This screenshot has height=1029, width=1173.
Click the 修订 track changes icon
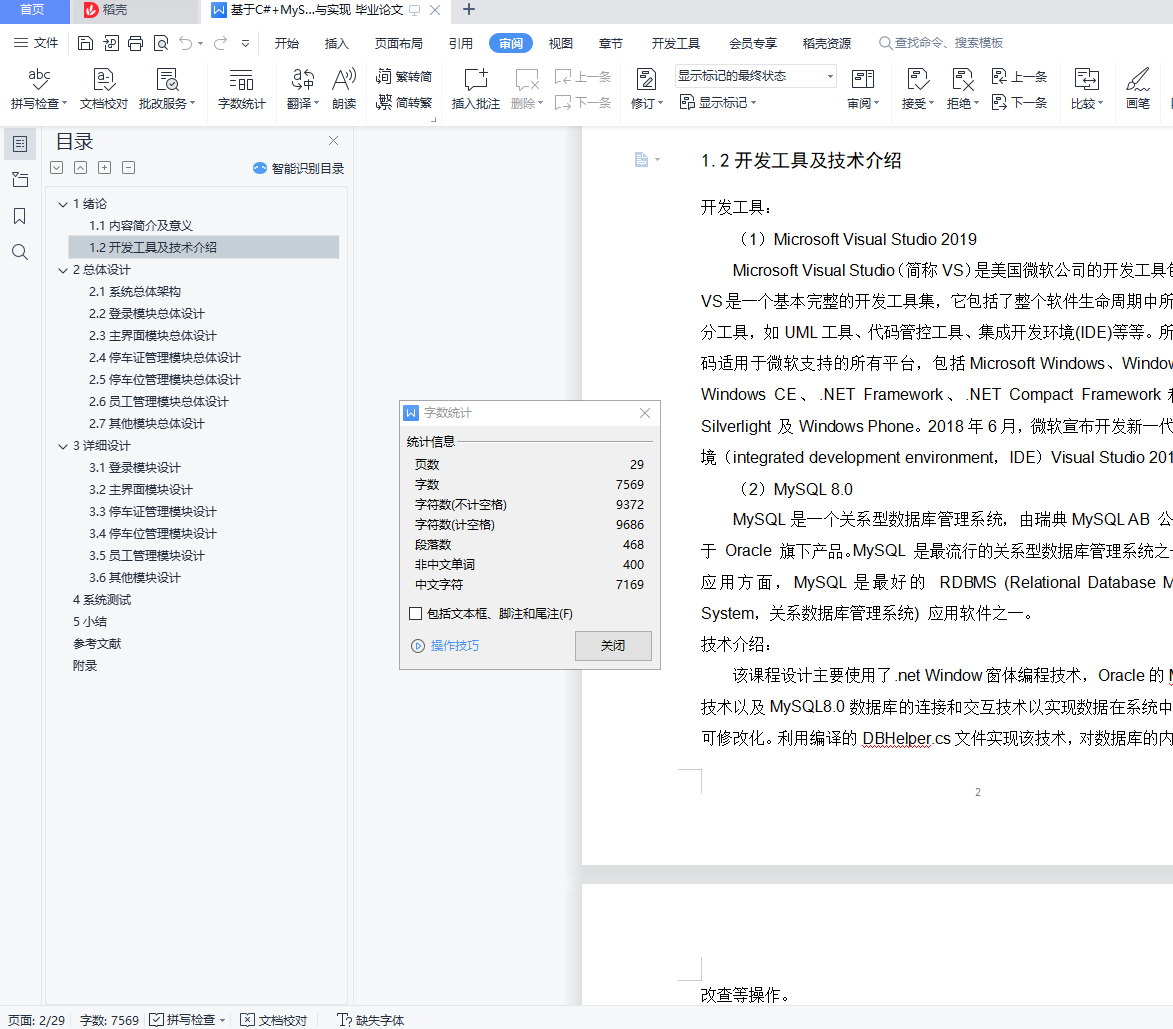pyautogui.click(x=646, y=88)
